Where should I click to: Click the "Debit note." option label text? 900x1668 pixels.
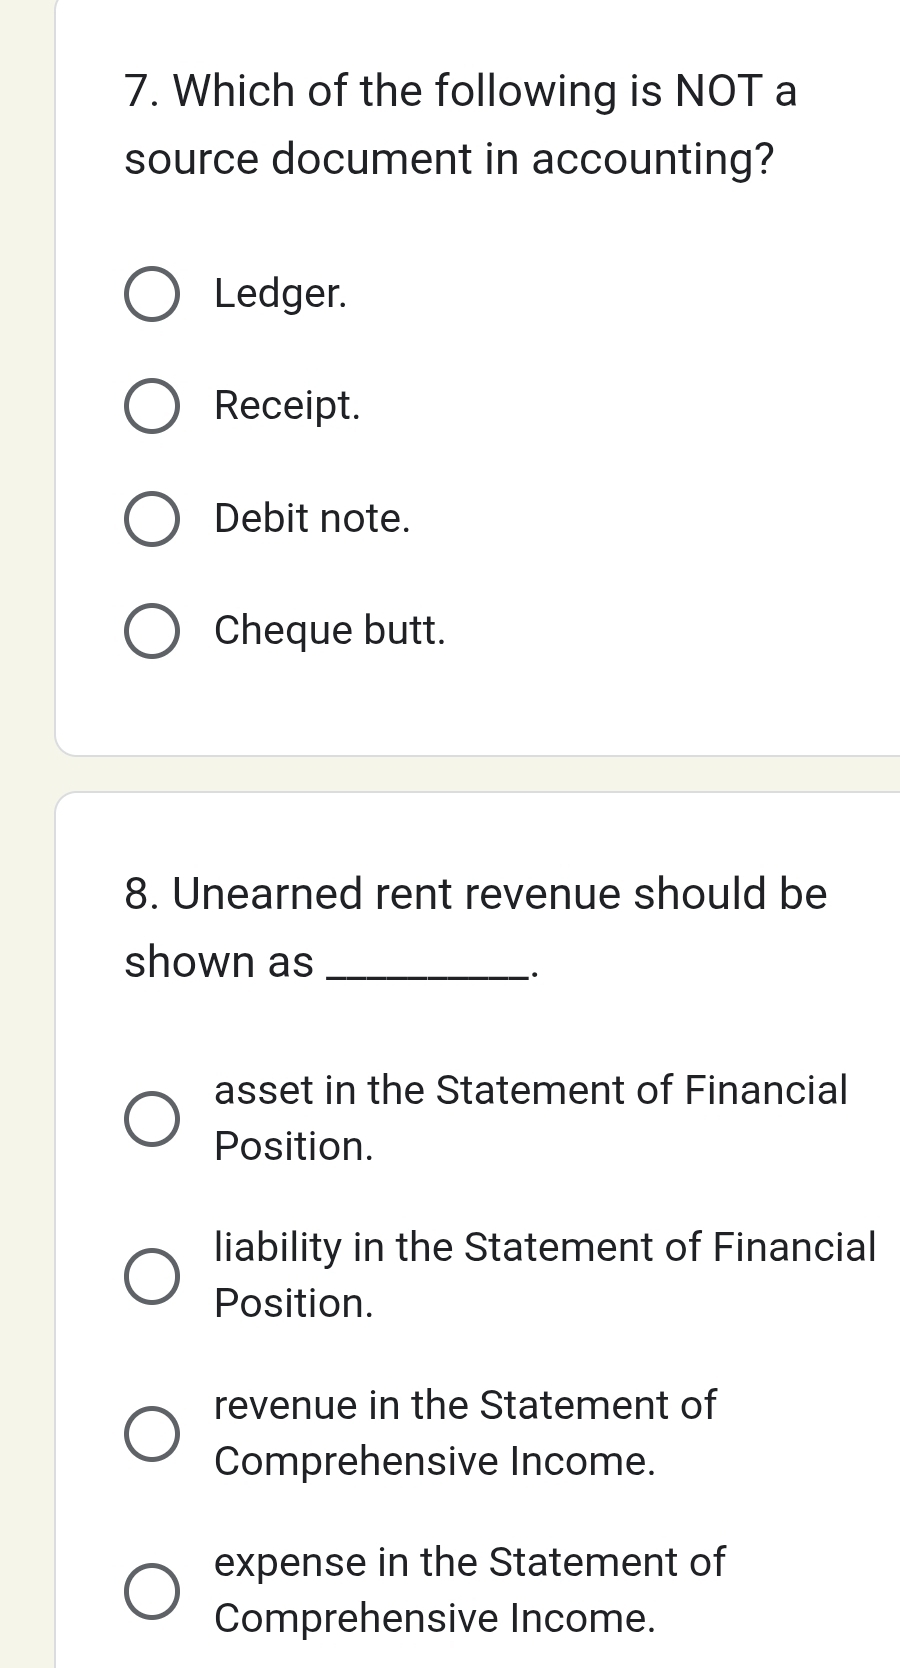[311, 517]
